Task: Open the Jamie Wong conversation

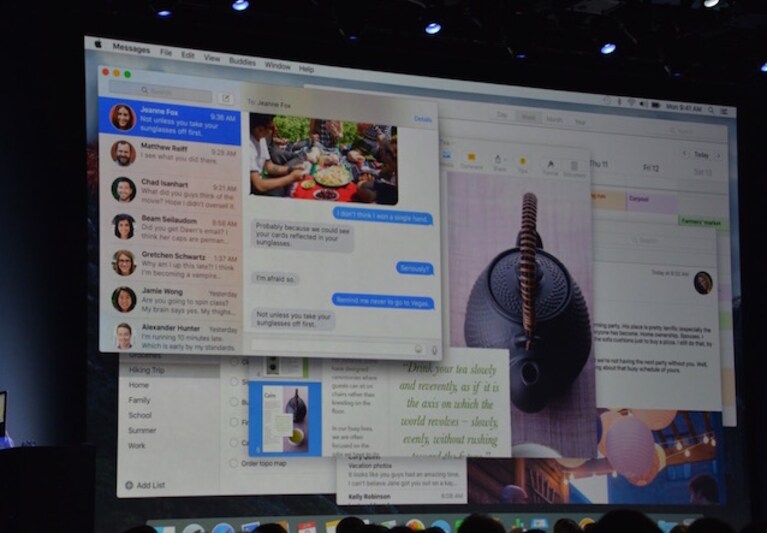Action: (x=170, y=299)
